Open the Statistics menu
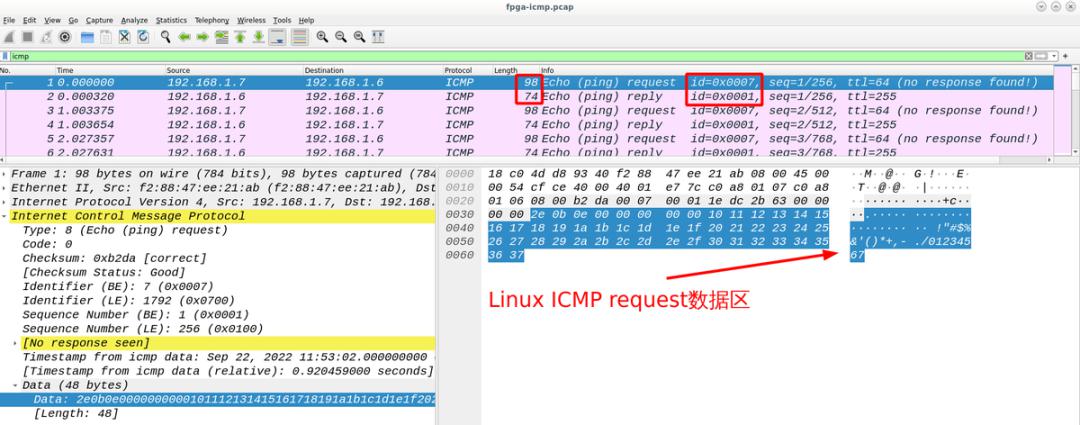The image size is (1080, 425). [x=171, y=20]
